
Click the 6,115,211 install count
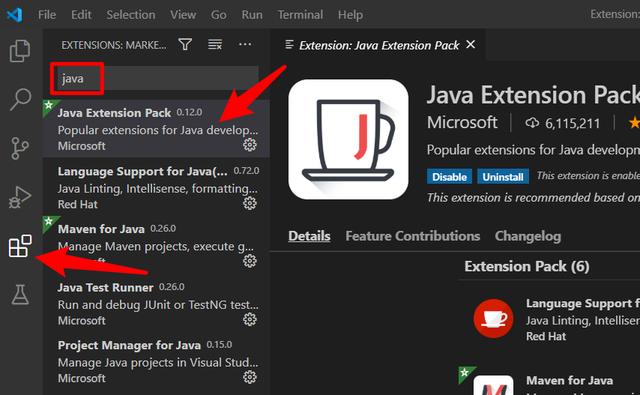tap(573, 123)
